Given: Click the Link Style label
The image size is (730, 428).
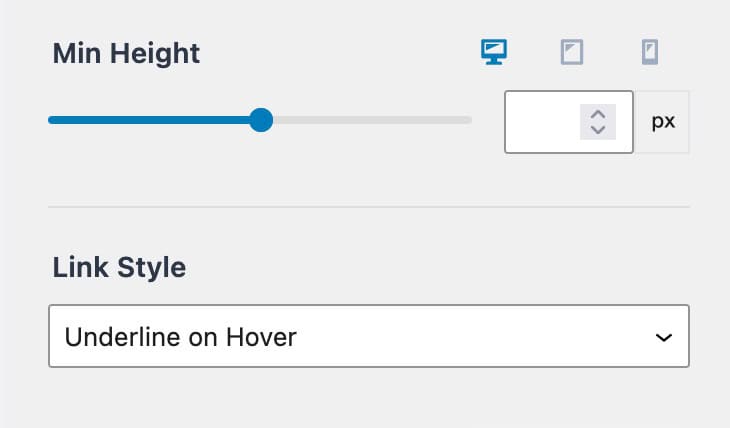Looking at the screenshot, I should pos(119,268).
